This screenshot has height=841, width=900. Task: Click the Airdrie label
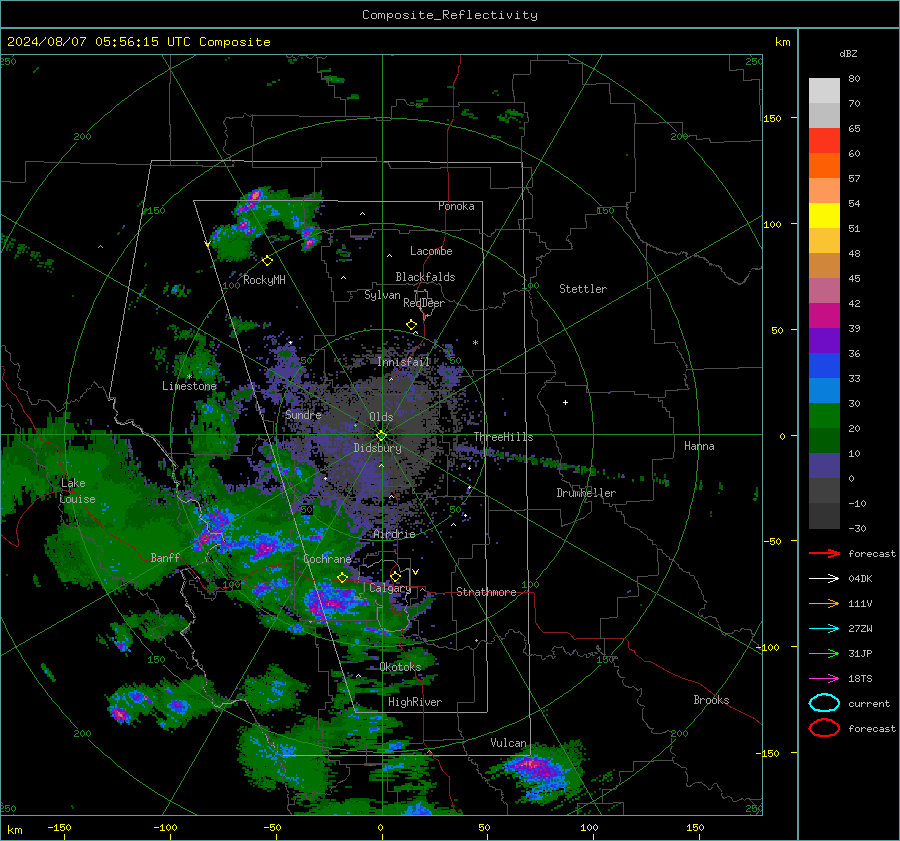point(394,534)
